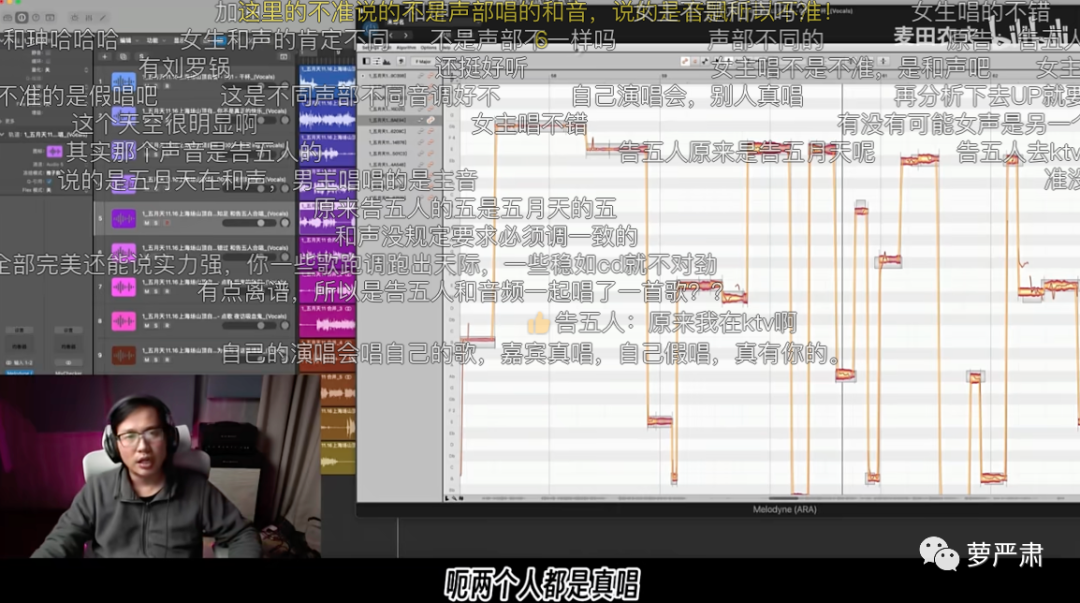Open Melodyne Edit menu

click(388, 48)
